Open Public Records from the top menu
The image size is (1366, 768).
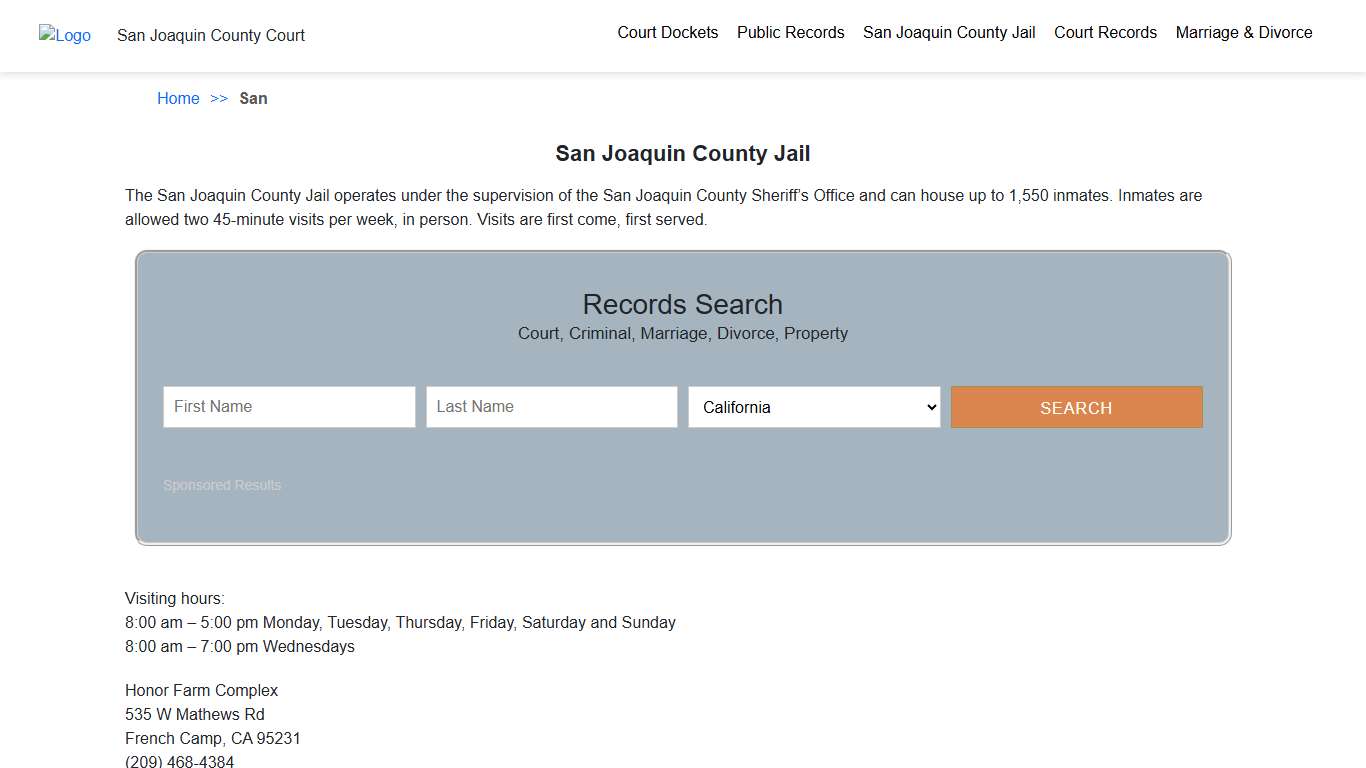click(x=790, y=32)
